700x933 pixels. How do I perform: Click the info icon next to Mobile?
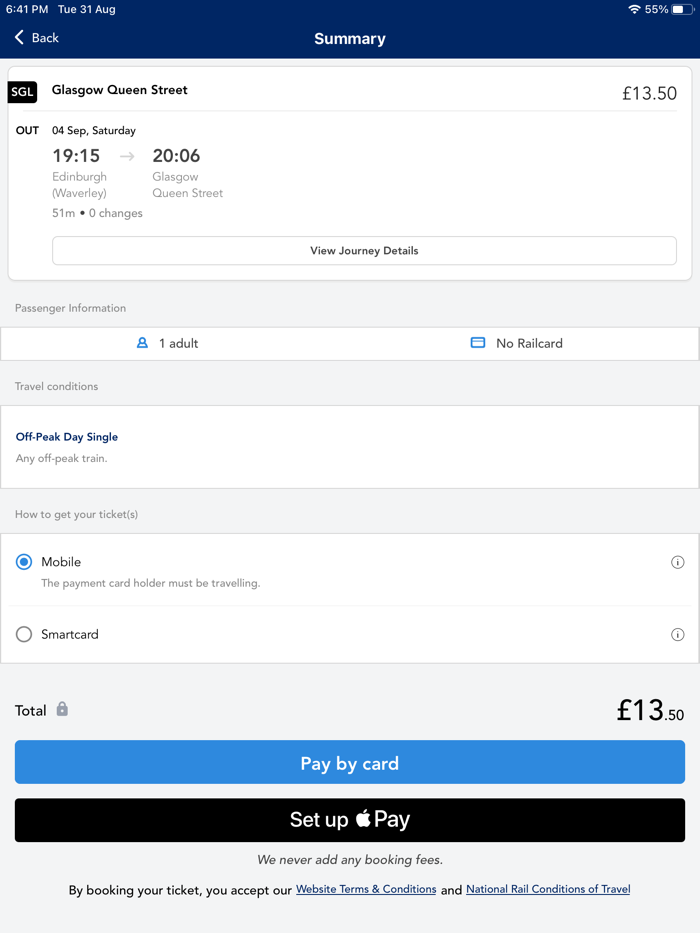(x=678, y=562)
